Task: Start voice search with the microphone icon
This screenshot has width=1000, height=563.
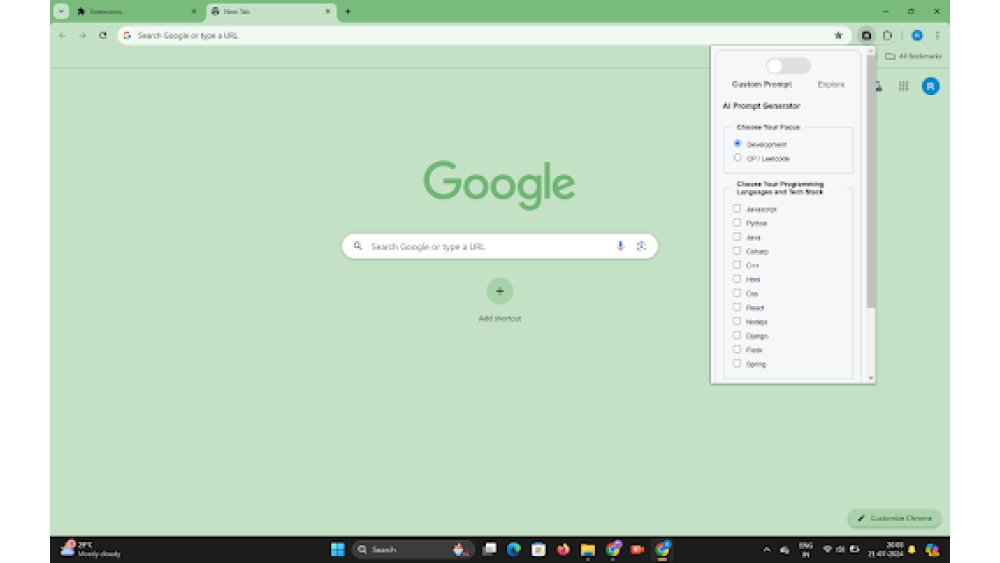Action: 620,246
